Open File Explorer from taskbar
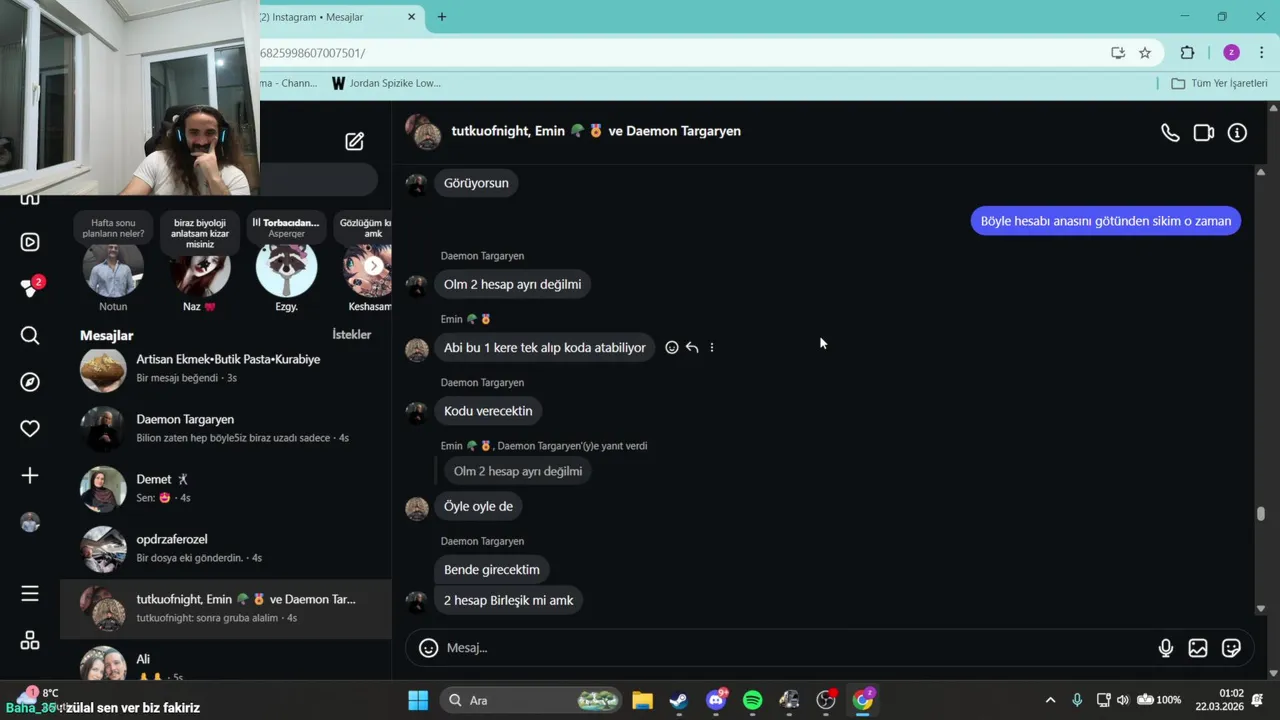Image resolution: width=1280 pixels, height=720 pixels. 642,700
